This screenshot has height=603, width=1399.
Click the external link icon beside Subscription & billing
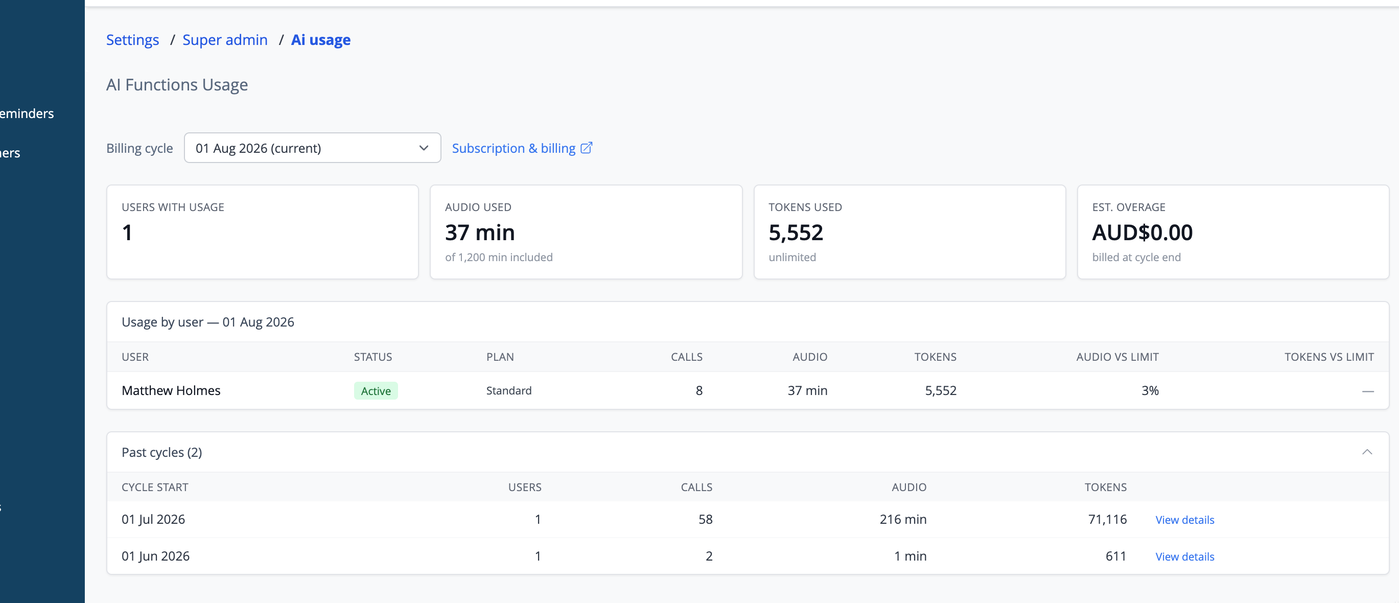point(587,148)
